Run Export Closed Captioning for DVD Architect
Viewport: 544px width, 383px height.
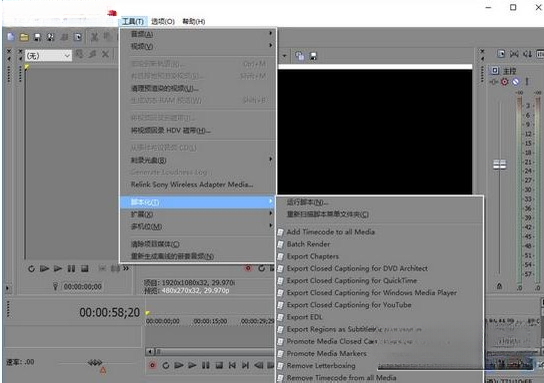click(380, 269)
